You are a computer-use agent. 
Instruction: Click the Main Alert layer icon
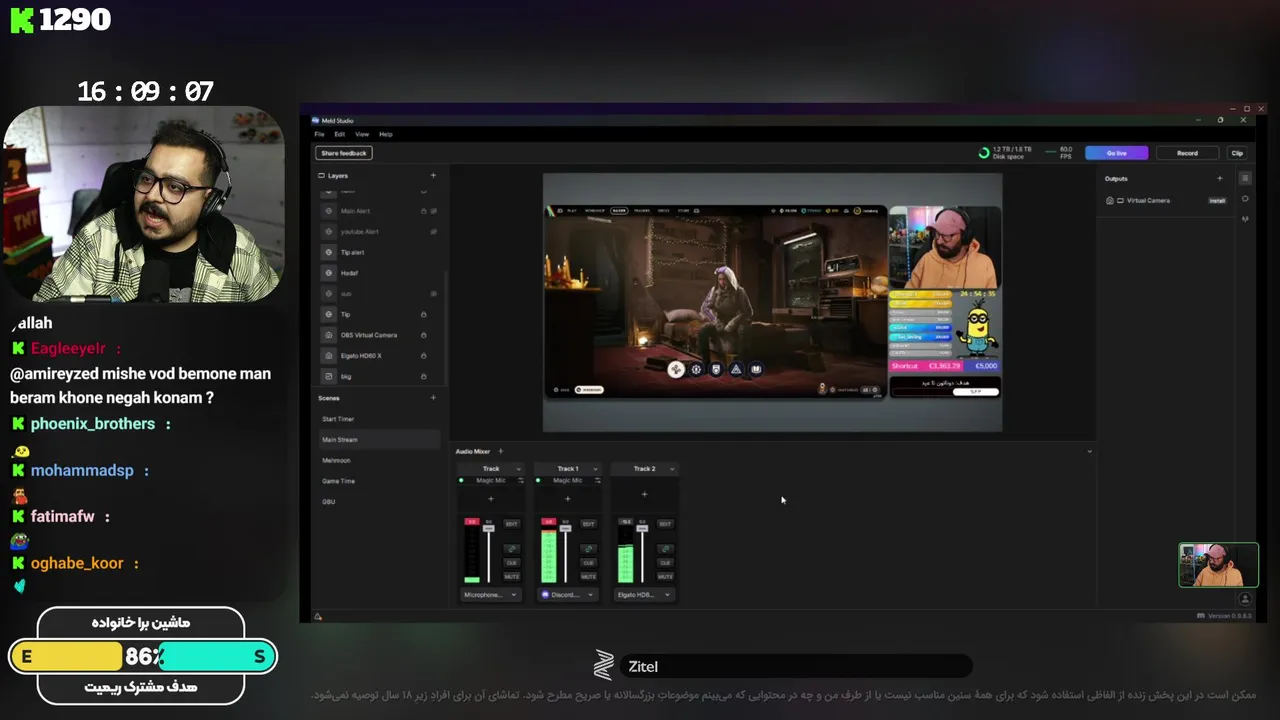tap(329, 211)
